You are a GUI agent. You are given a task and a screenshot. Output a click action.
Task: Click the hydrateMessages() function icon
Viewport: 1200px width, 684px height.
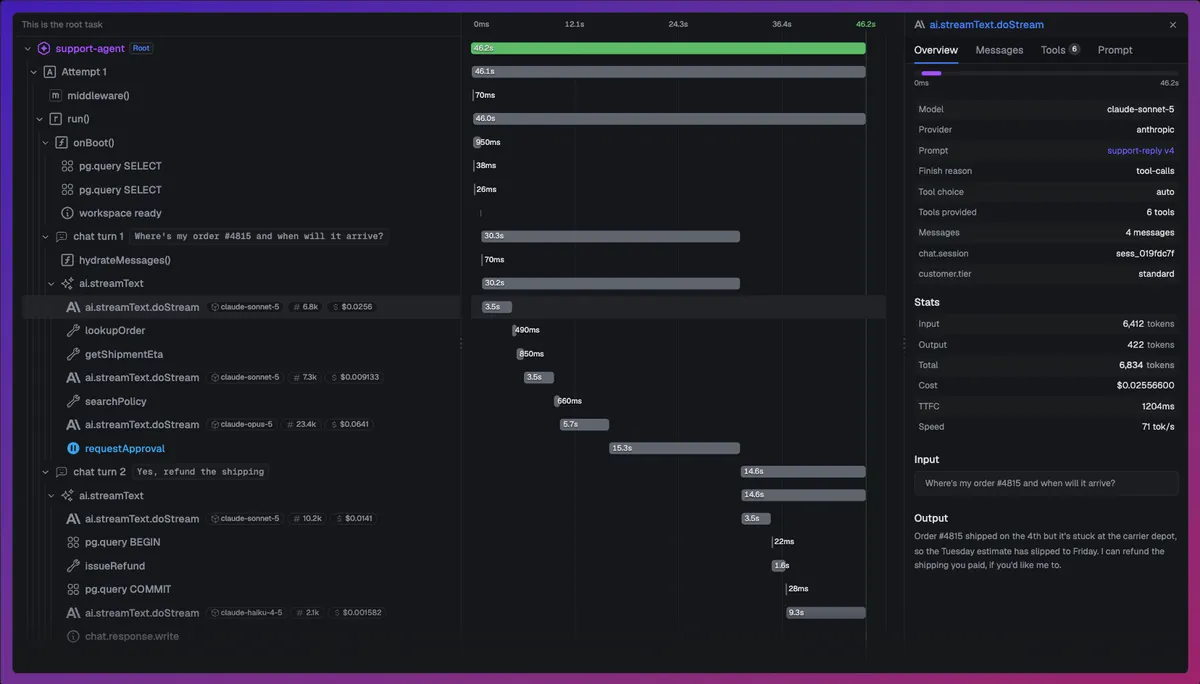(68, 260)
